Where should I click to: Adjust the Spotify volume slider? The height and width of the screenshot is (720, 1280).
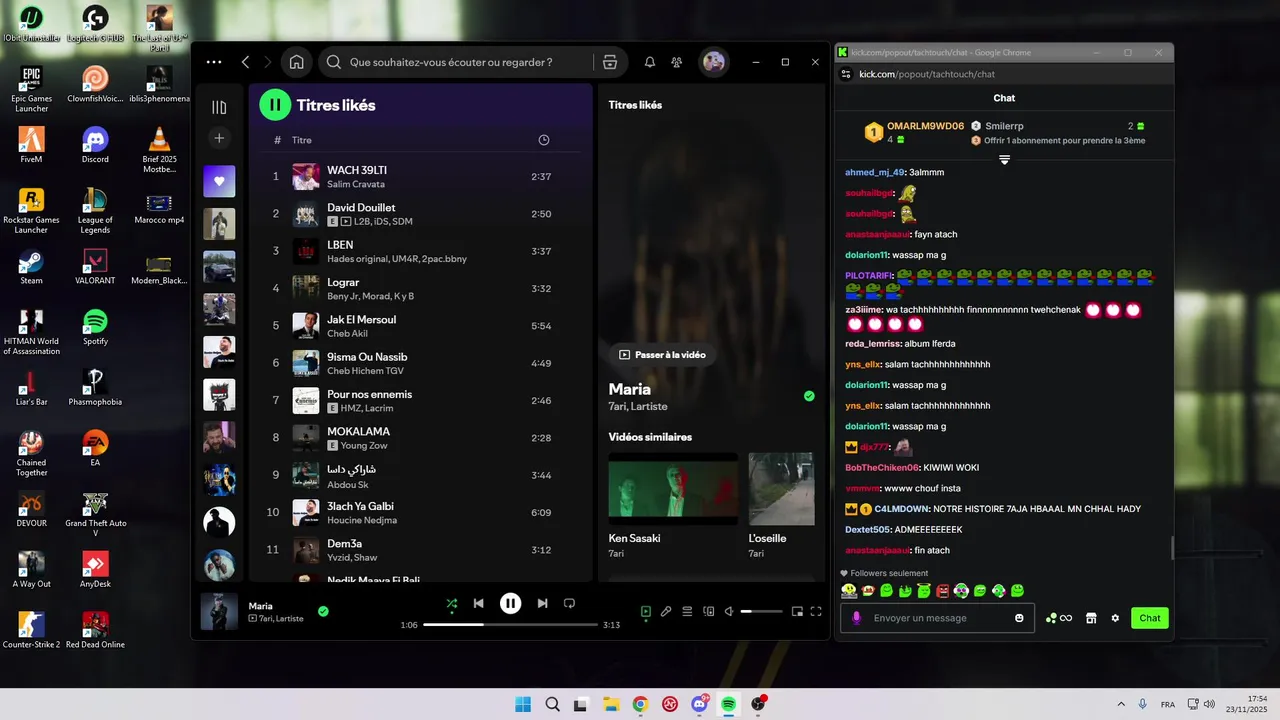coord(762,611)
